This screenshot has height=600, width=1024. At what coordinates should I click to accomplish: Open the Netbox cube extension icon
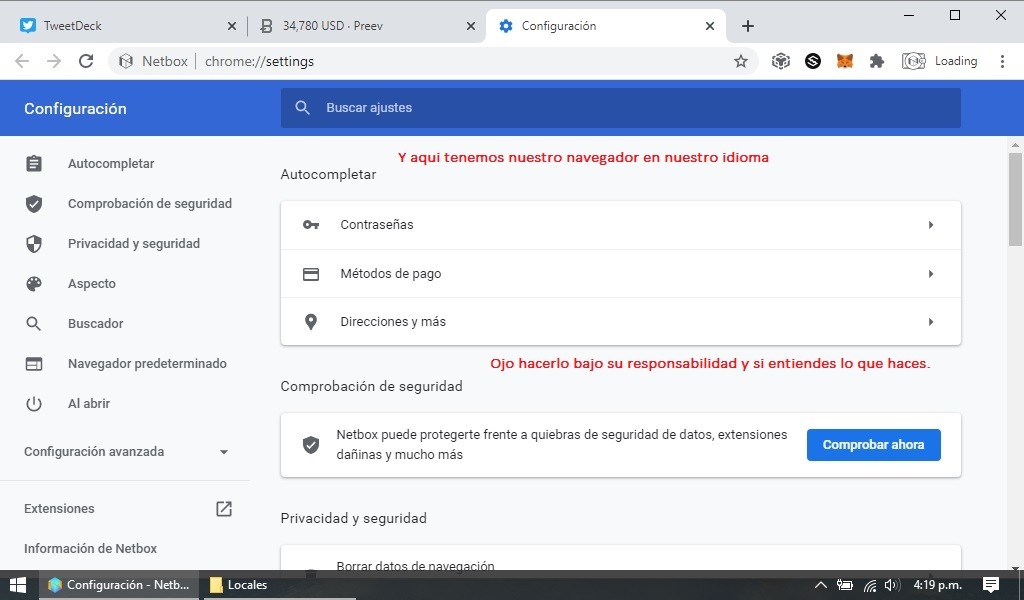780,61
